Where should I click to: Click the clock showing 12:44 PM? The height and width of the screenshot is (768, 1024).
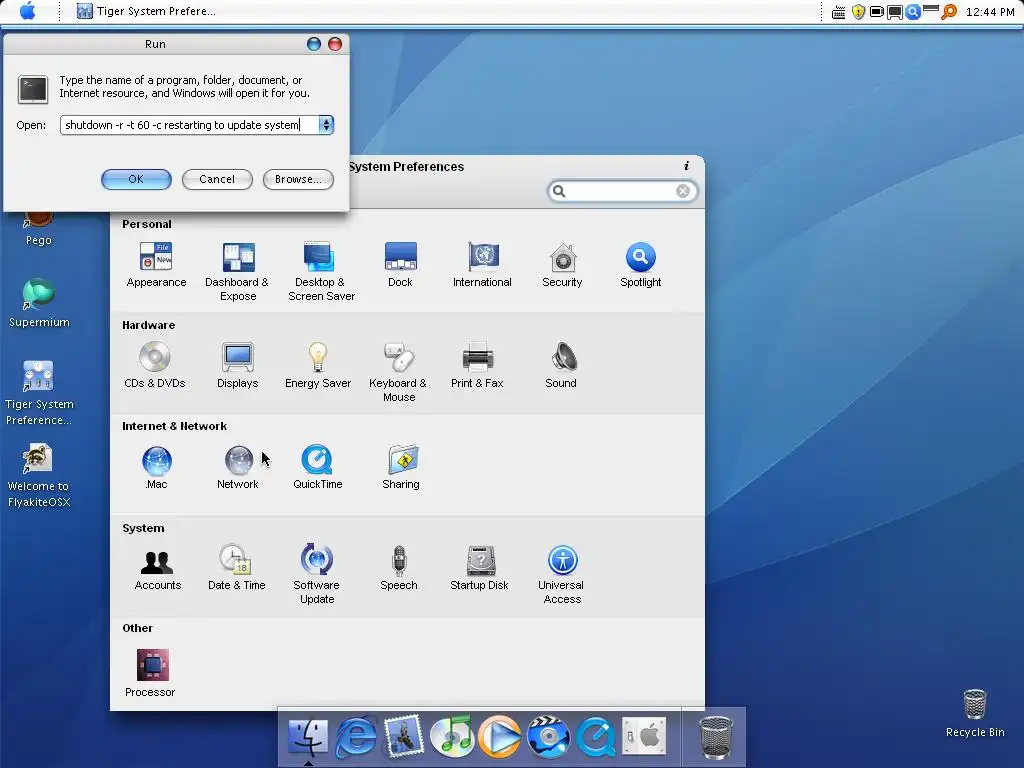(989, 12)
